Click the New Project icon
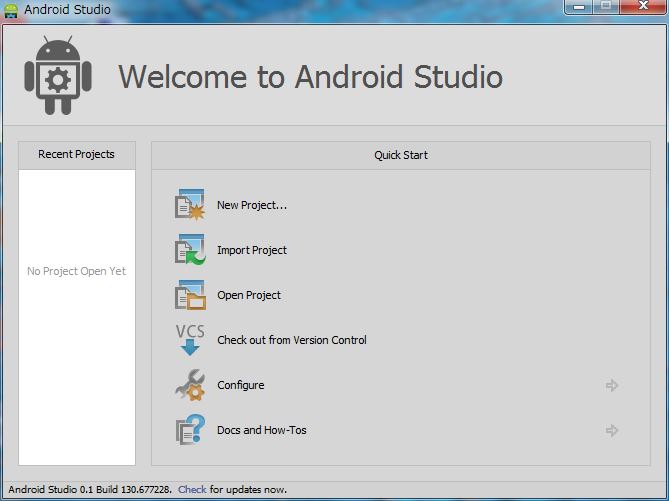 pyautogui.click(x=190, y=205)
